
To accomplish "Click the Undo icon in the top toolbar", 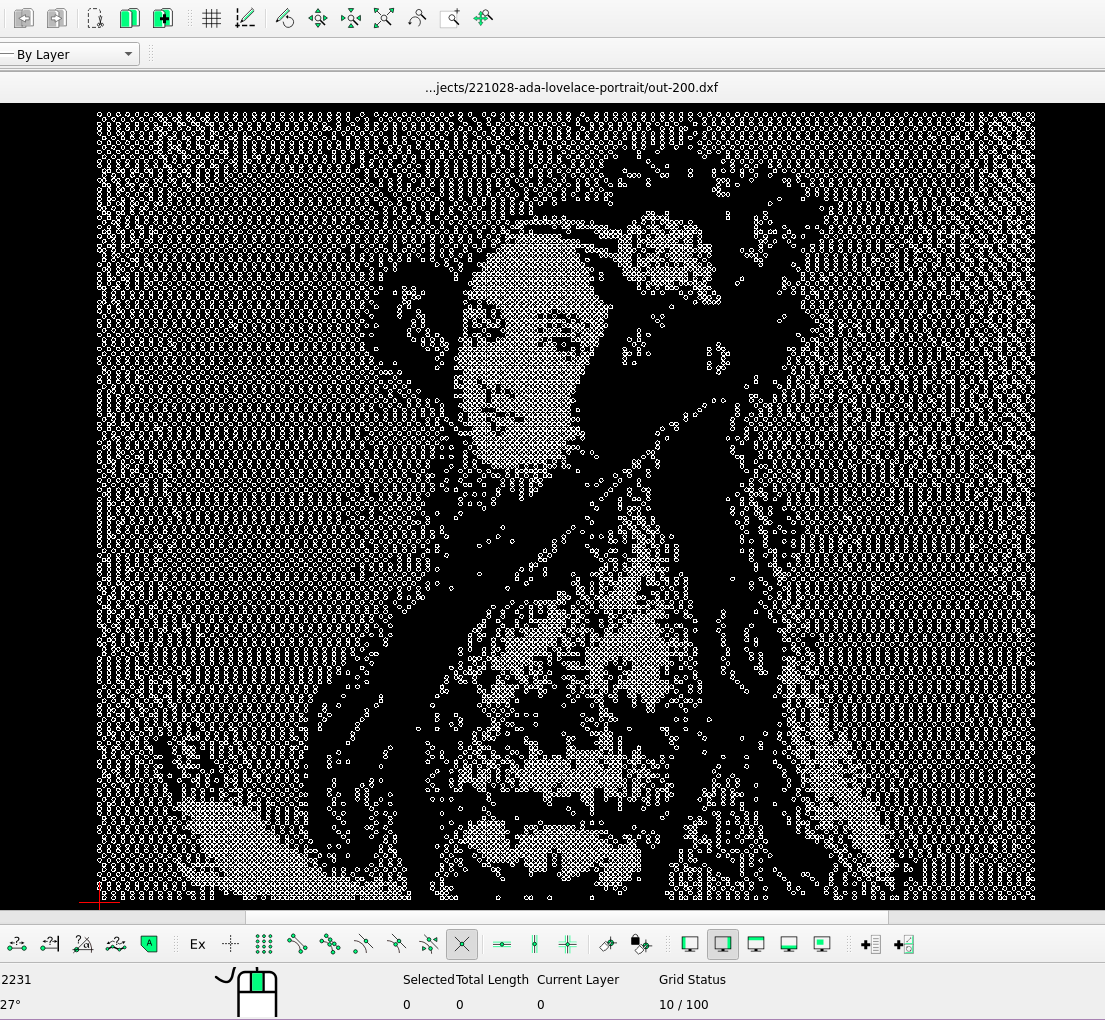I will 24,18.
